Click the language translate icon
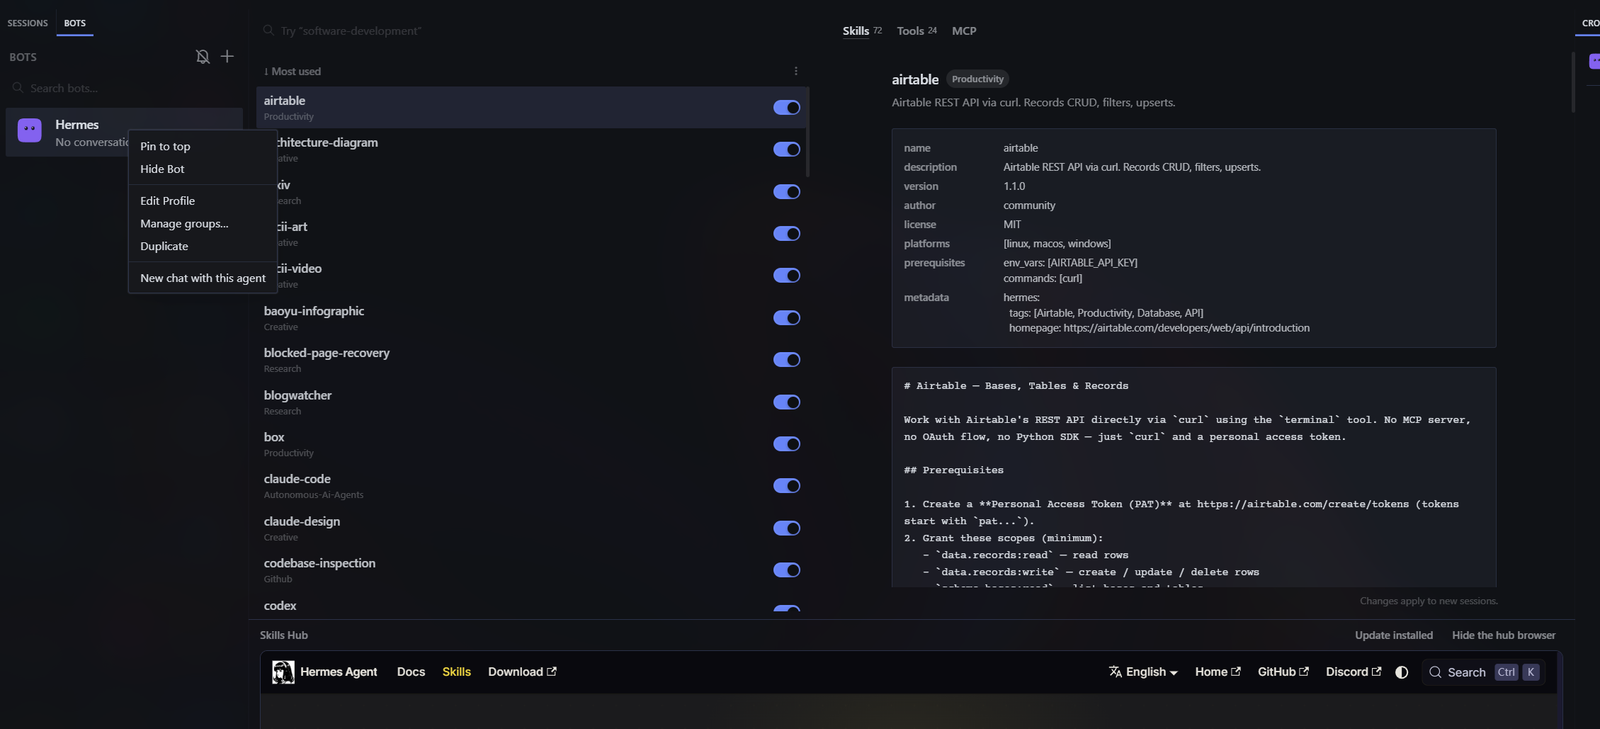This screenshot has height=729, width=1600. point(1115,672)
